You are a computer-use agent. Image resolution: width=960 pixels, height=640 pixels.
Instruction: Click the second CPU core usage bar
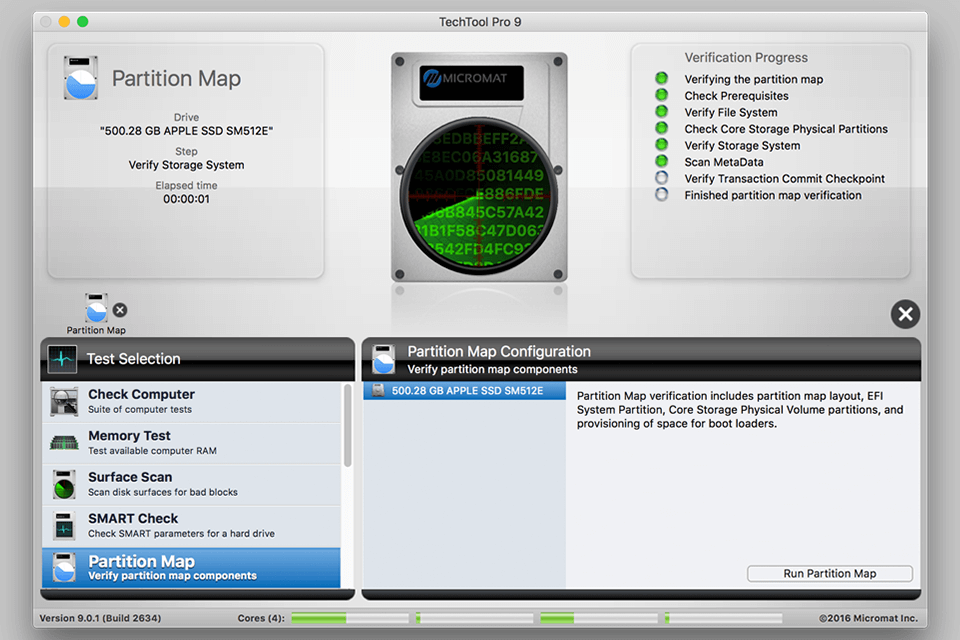[x=474, y=619]
